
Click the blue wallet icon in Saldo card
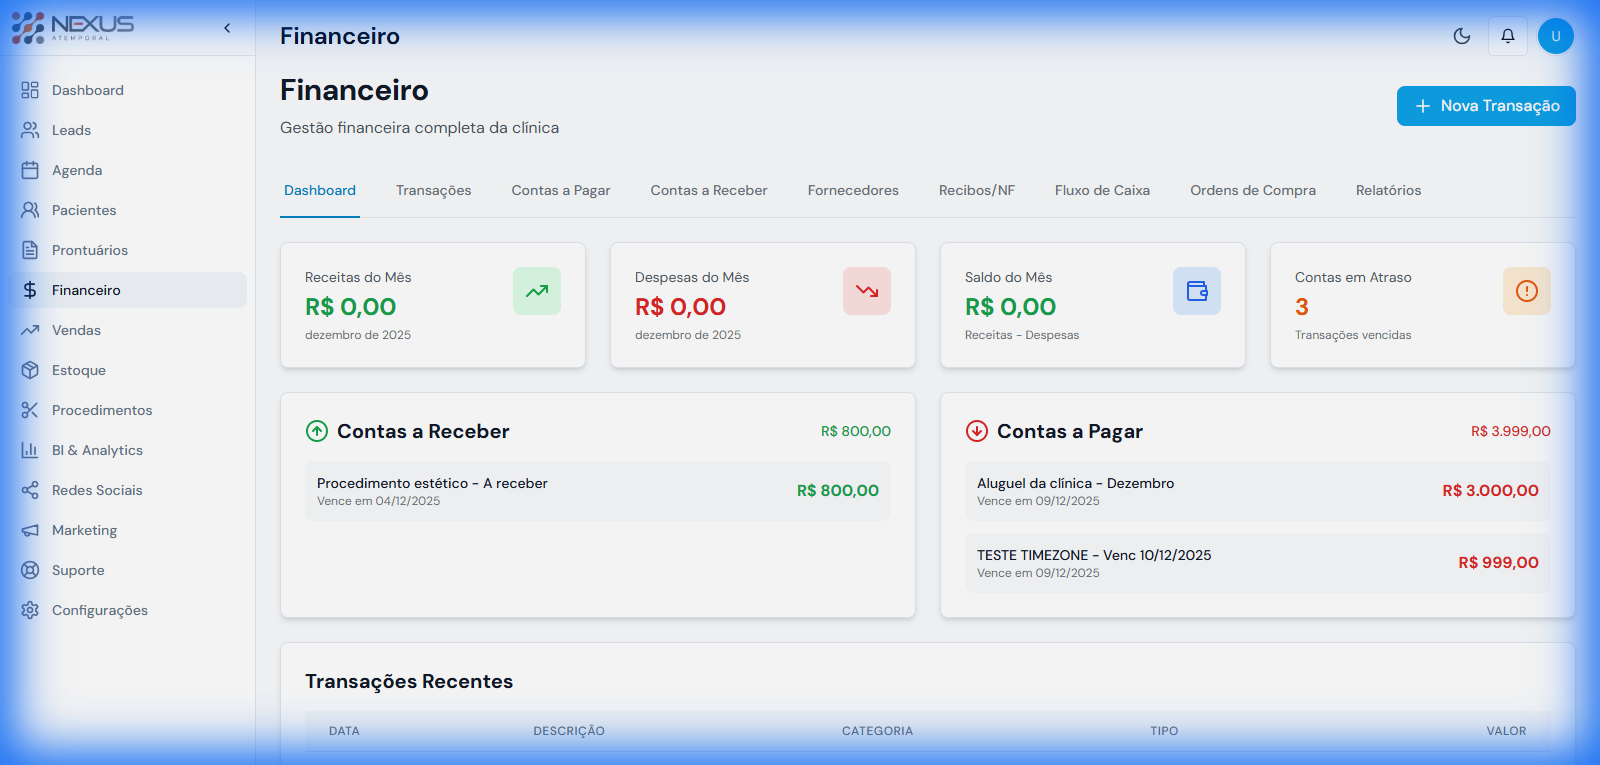(x=1197, y=291)
